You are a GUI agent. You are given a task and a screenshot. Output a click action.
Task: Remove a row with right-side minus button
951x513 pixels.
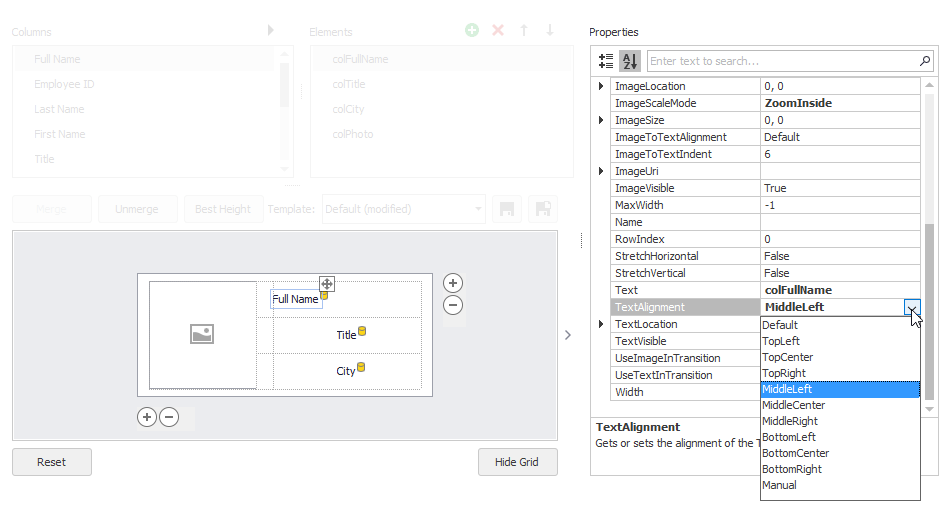453,305
